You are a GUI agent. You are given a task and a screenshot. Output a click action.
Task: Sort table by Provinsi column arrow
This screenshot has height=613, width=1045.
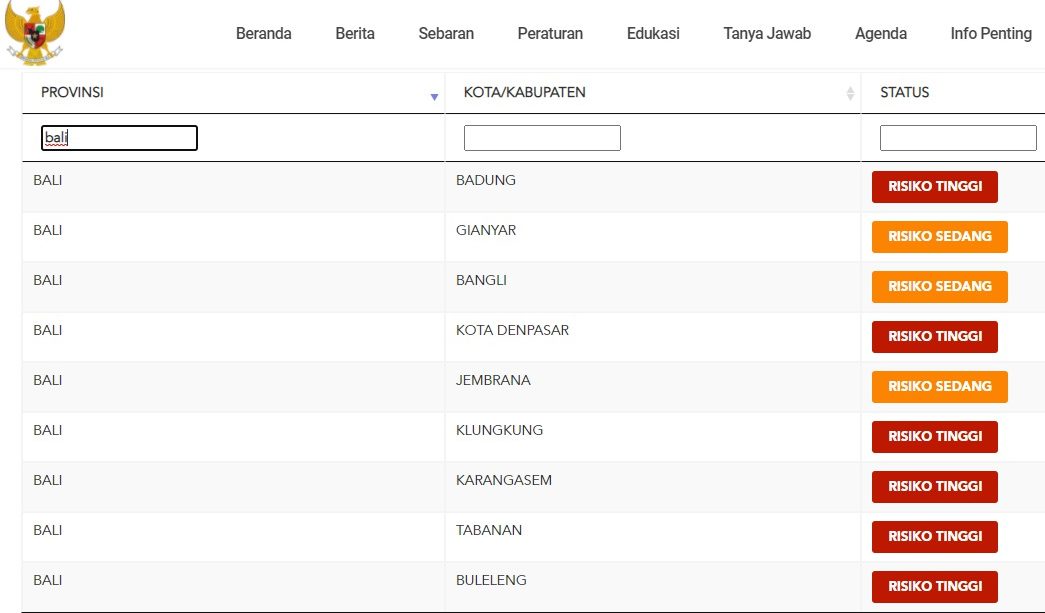[x=434, y=96]
